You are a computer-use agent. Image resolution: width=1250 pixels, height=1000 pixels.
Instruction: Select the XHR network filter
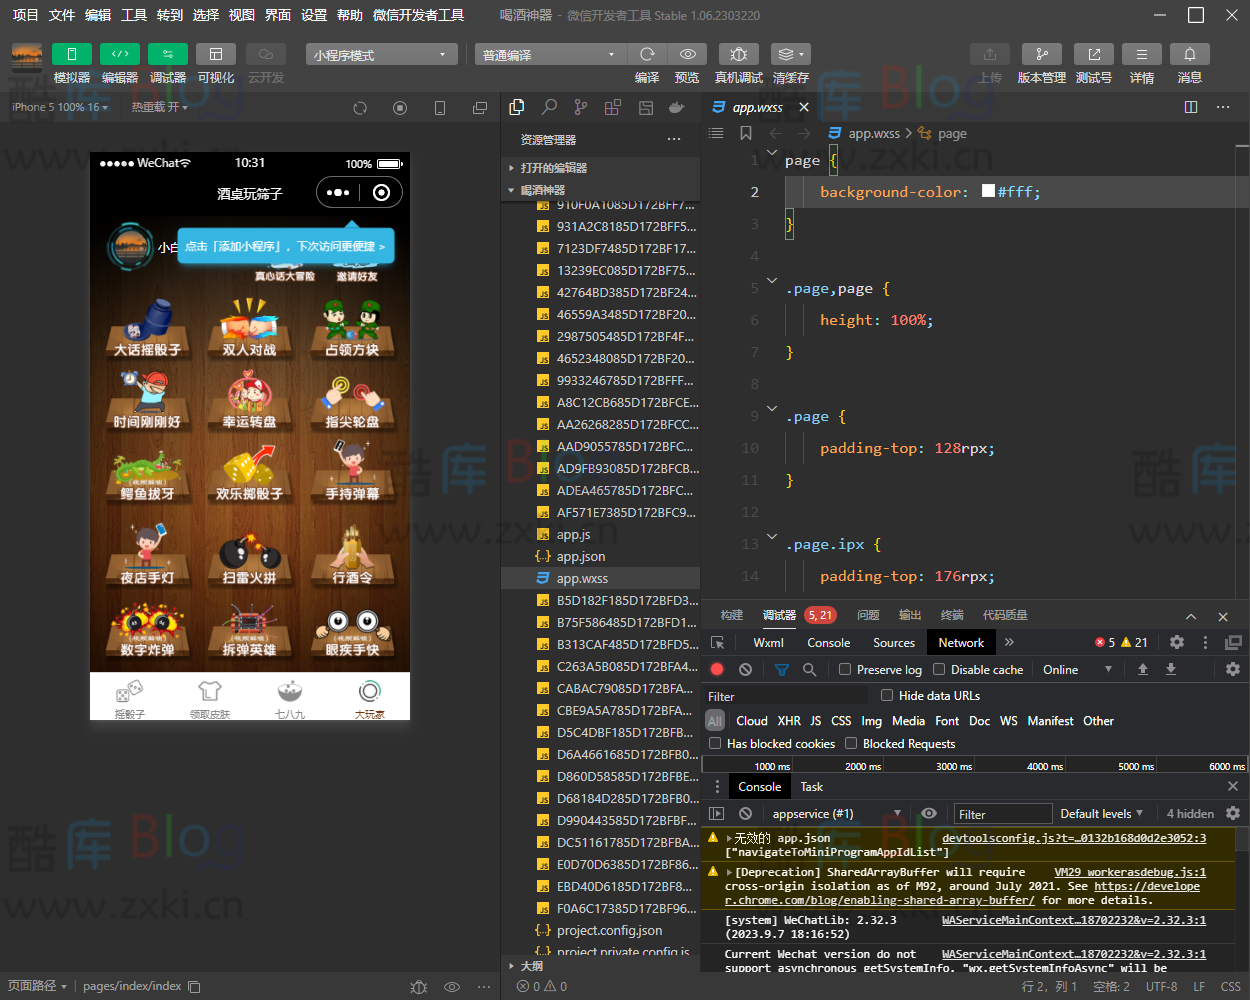[789, 721]
